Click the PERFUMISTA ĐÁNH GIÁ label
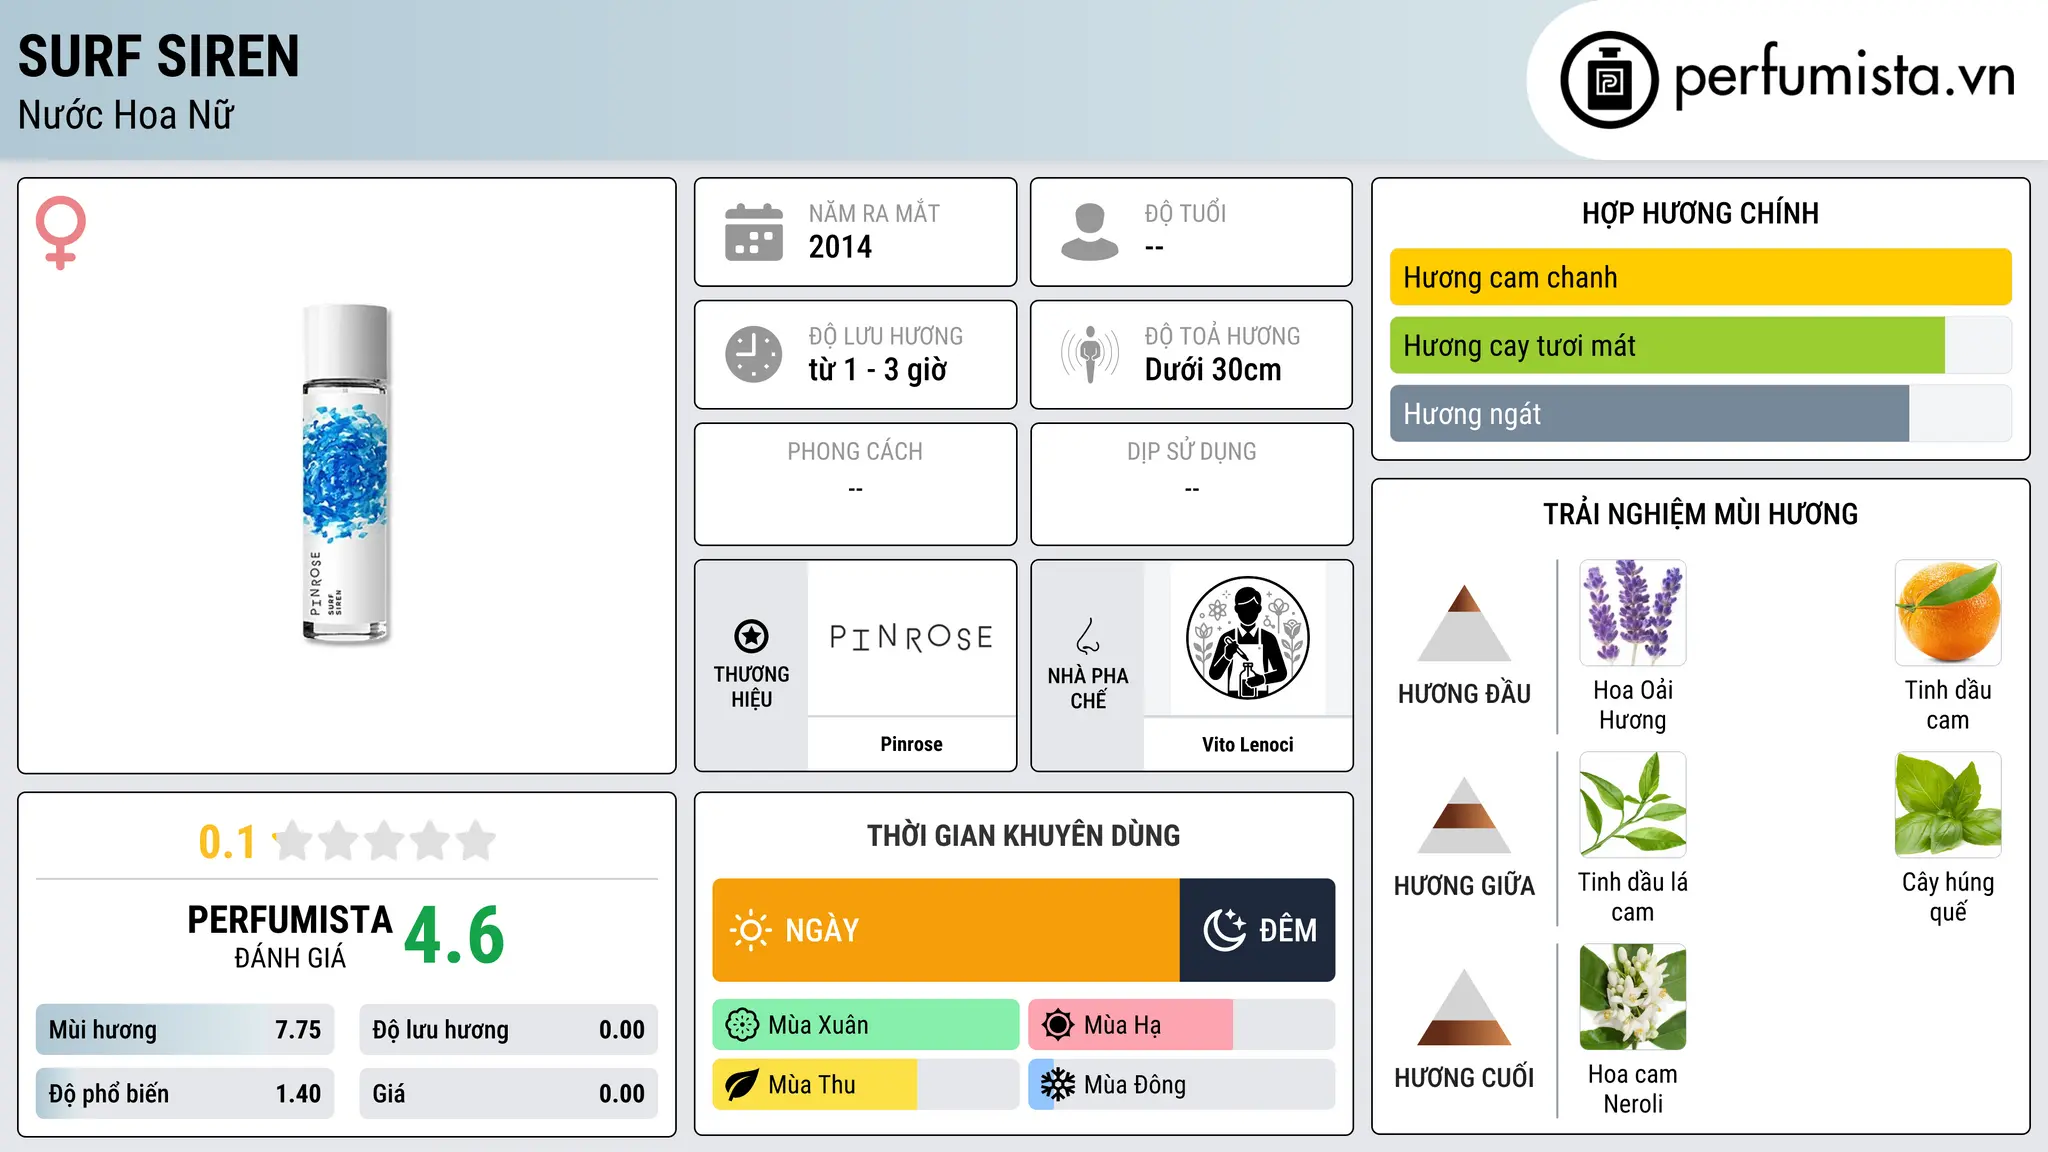 tap(290, 937)
